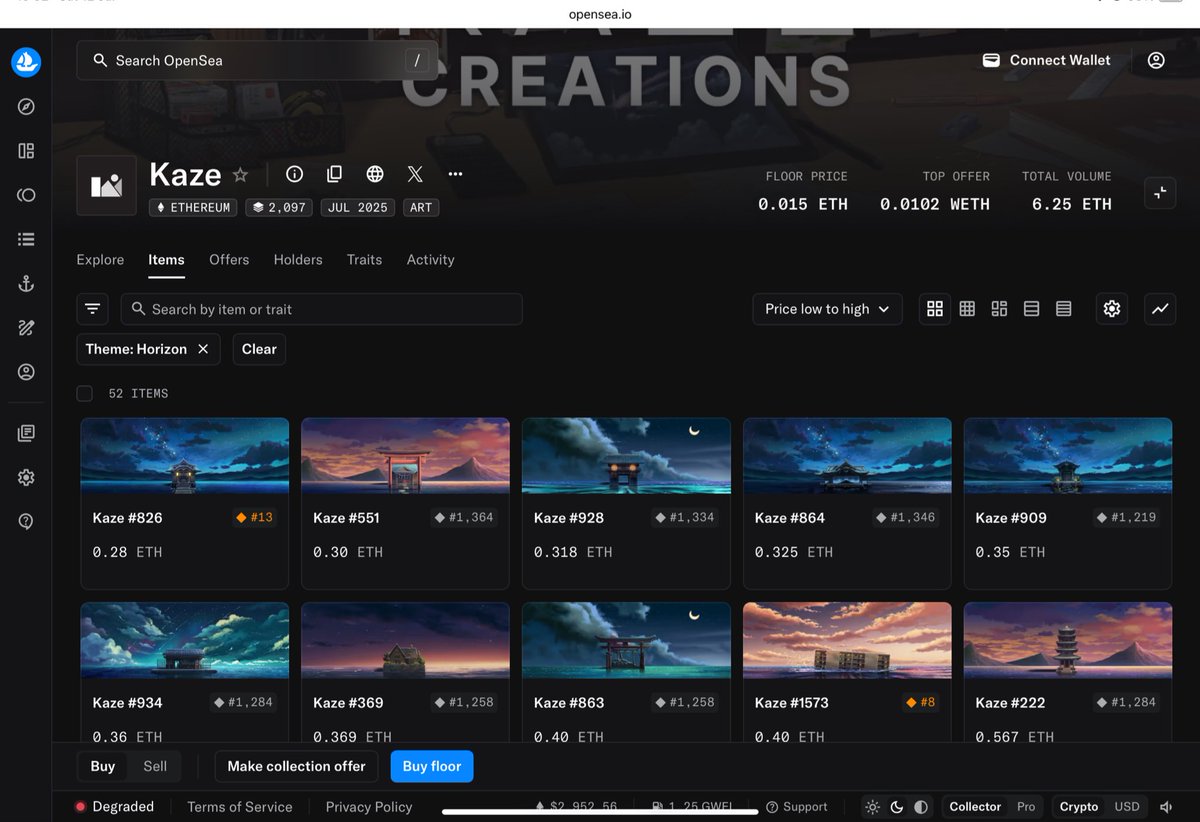Switch to the Explore tab

pos(100,259)
